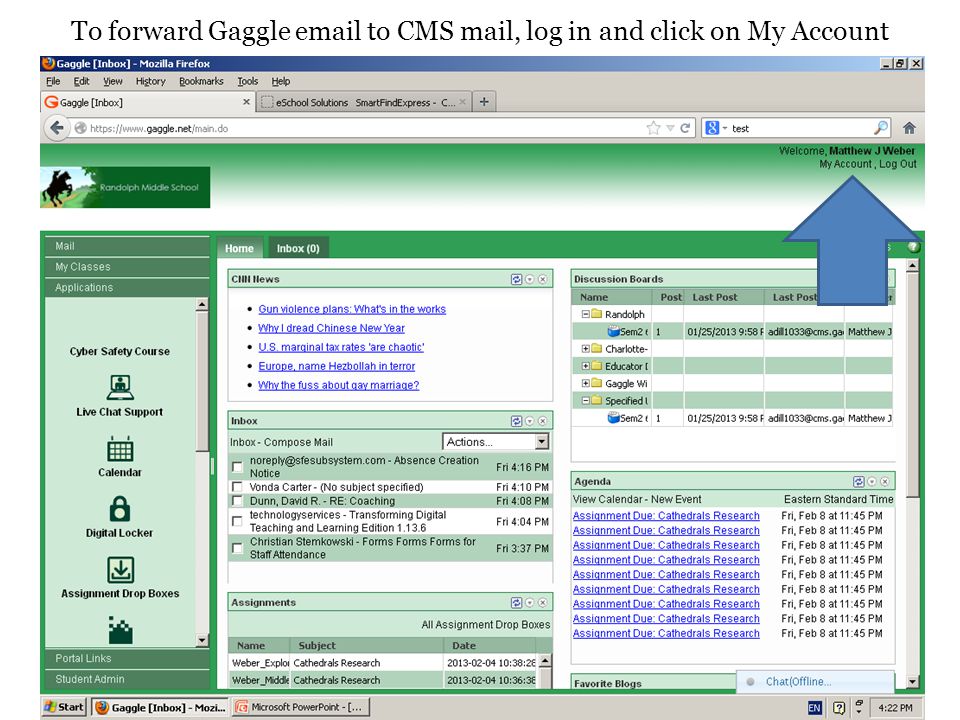
Task: Minimize the CNN News widget
Action: pos(530,279)
